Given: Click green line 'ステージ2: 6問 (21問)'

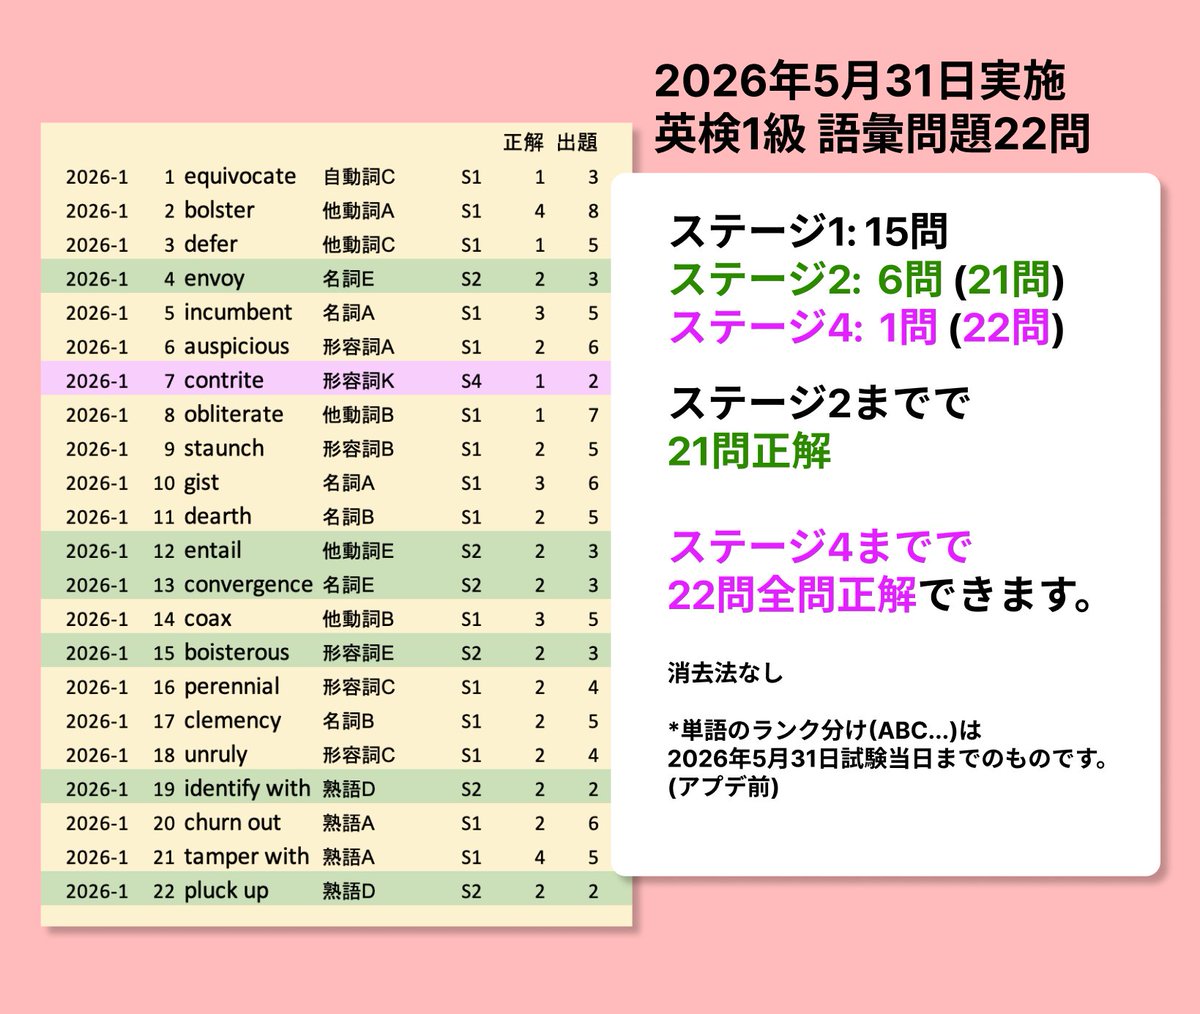Looking at the screenshot, I should [866, 280].
